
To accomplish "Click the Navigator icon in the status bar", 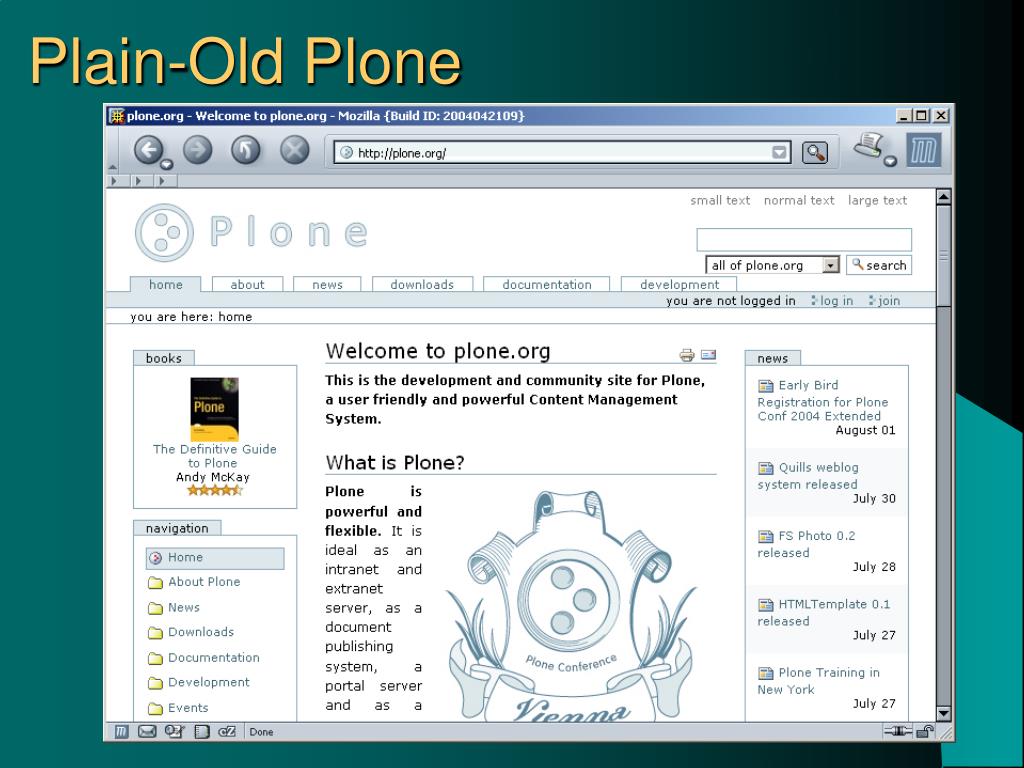I will [x=121, y=731].
